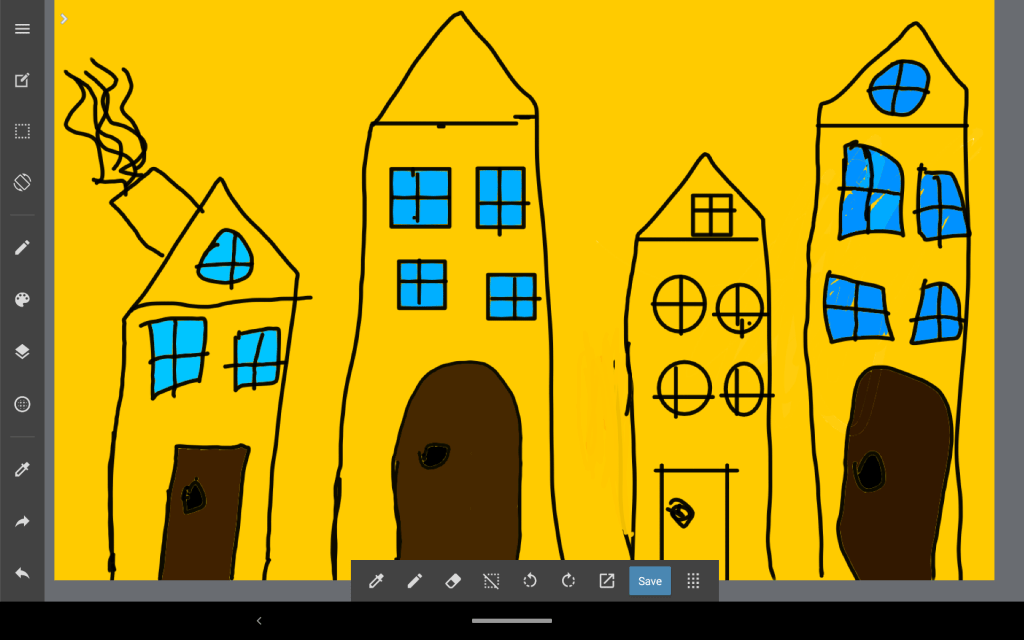1024x640 pixels.
Task: Toggle the deselect crossed-selection icon
Action: (491, 581)
